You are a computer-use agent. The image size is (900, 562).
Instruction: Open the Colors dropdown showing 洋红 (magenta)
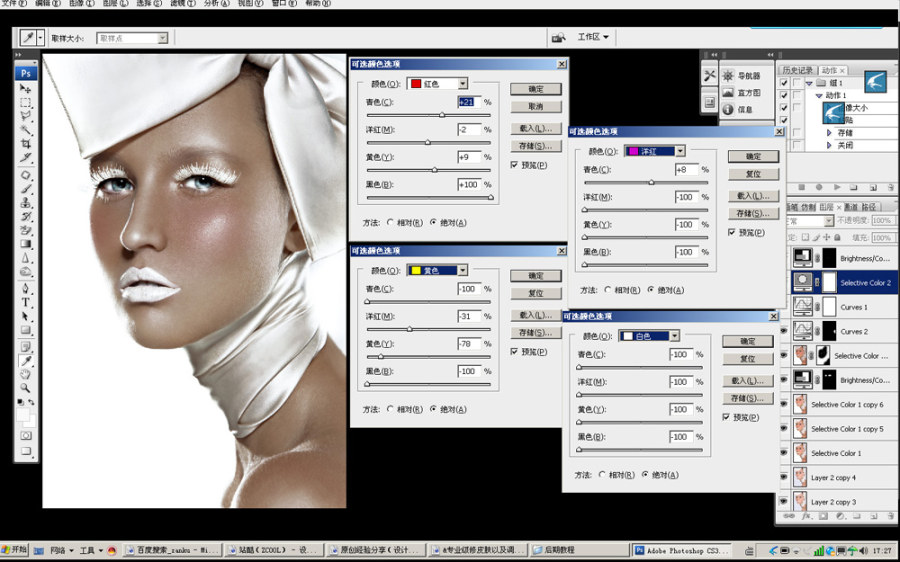(x=654, y=152)
